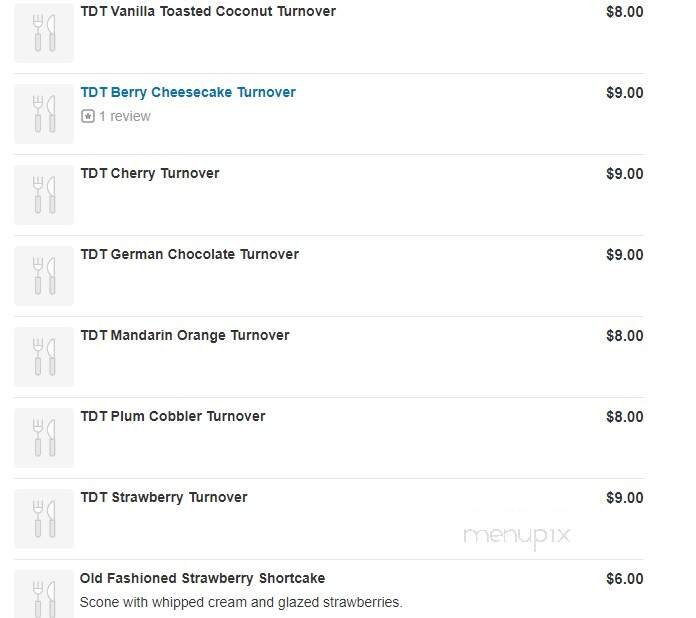Click Old Fashioned Strawberry Shortcake title
The width and height of the screenshot is (696, 618).
202,578
